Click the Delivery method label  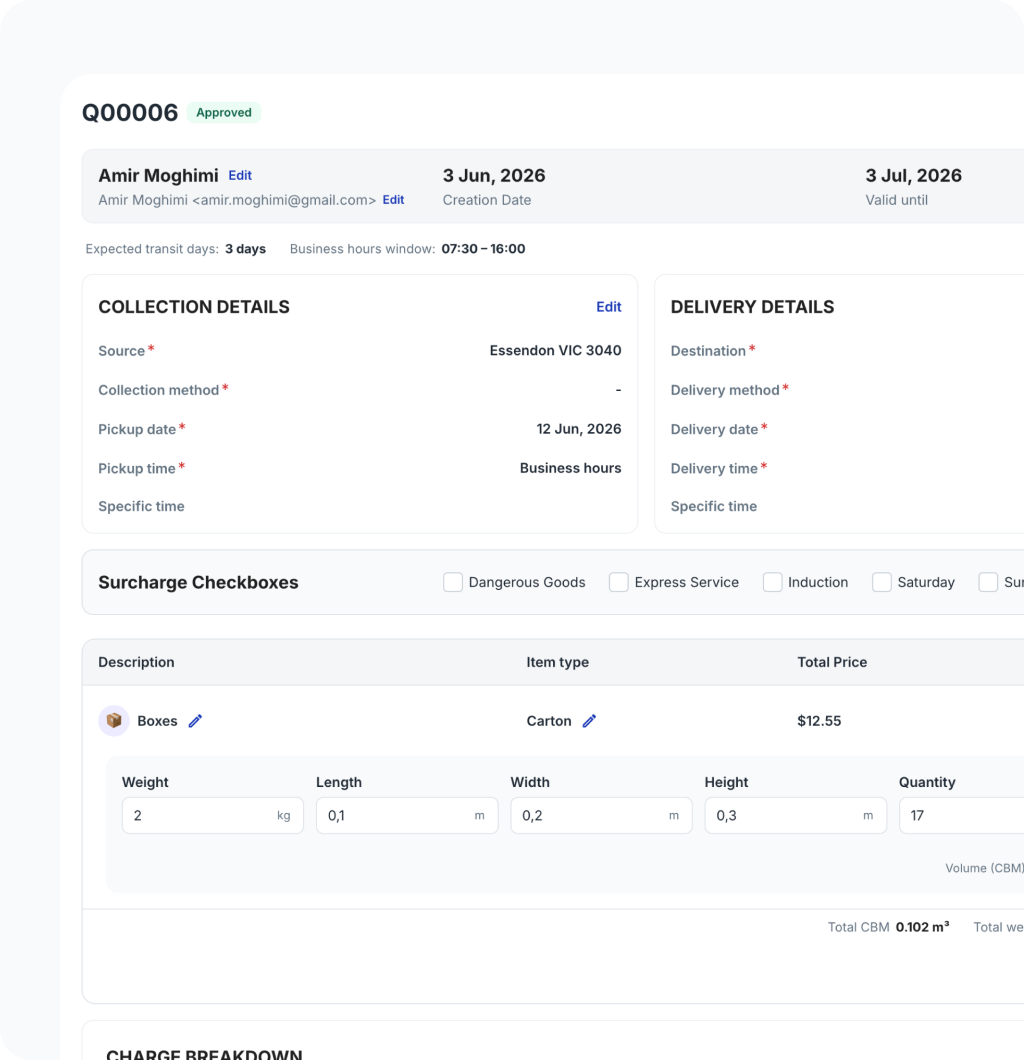(x=725, y=390)
